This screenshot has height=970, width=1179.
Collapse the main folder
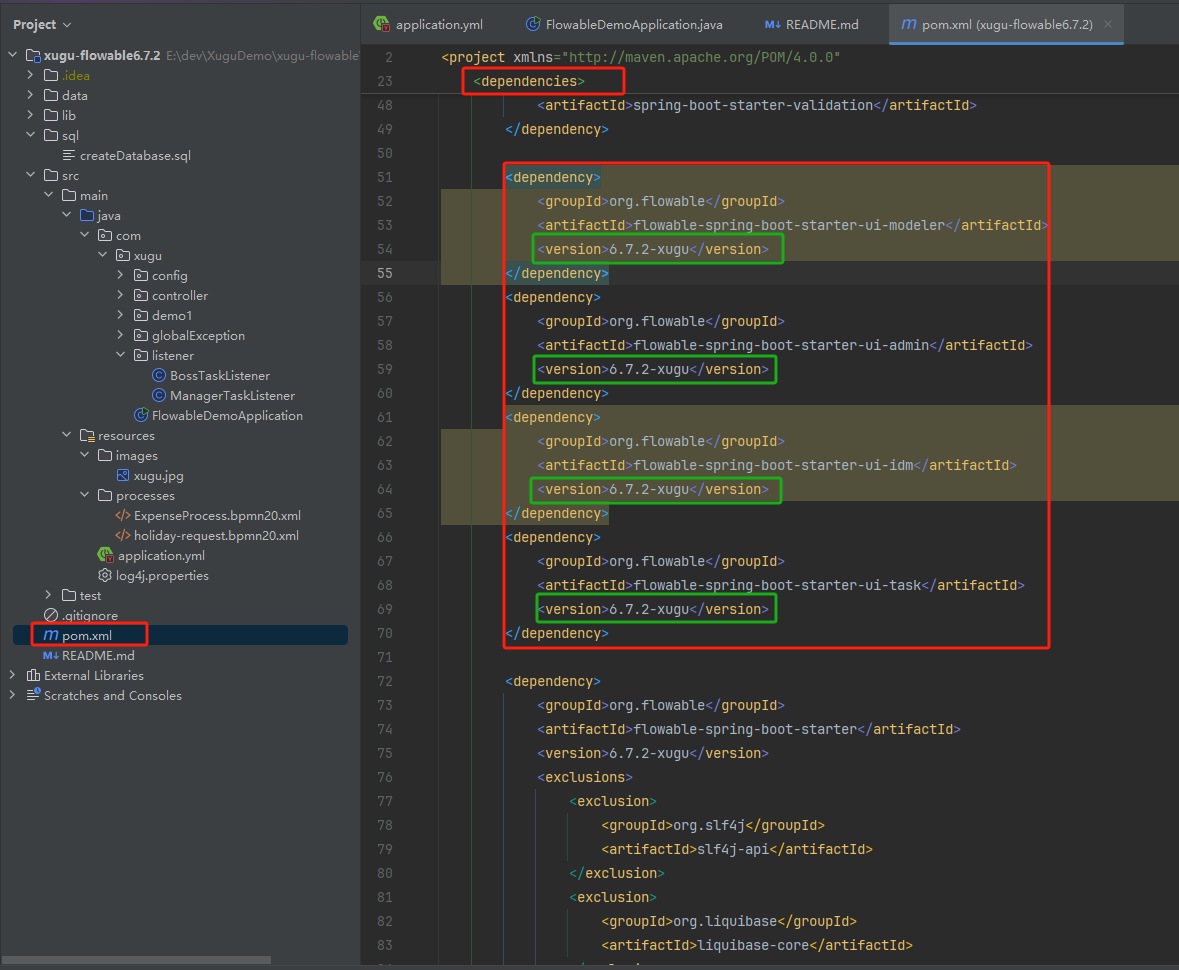(48, 195)
